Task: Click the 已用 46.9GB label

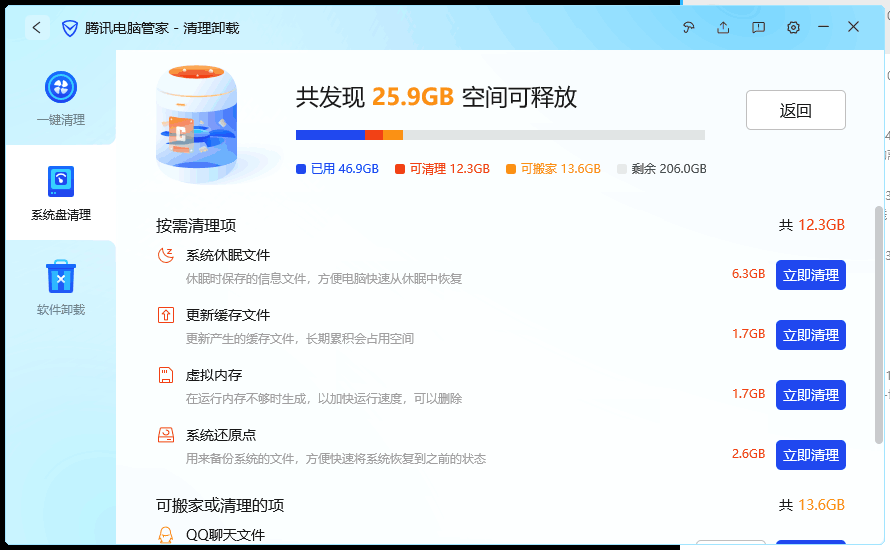Action: 345,169
